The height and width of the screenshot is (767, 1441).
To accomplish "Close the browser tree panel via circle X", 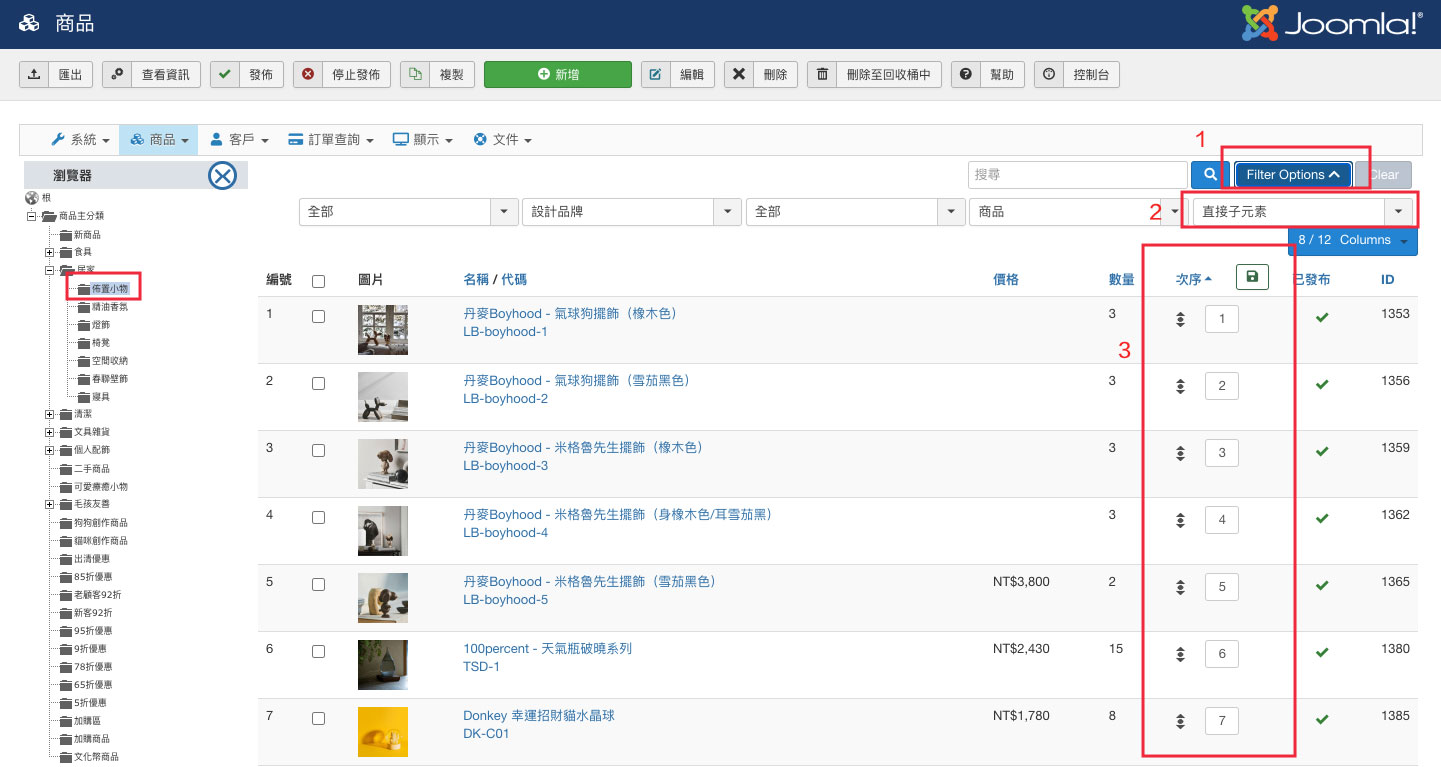I will click(x=222, y=174).
